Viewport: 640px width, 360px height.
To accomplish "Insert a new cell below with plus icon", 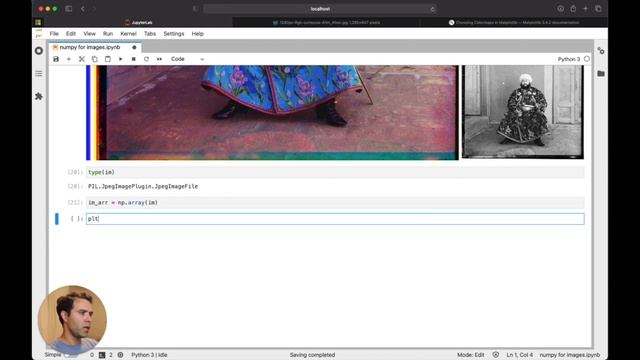I will [69, 59].
